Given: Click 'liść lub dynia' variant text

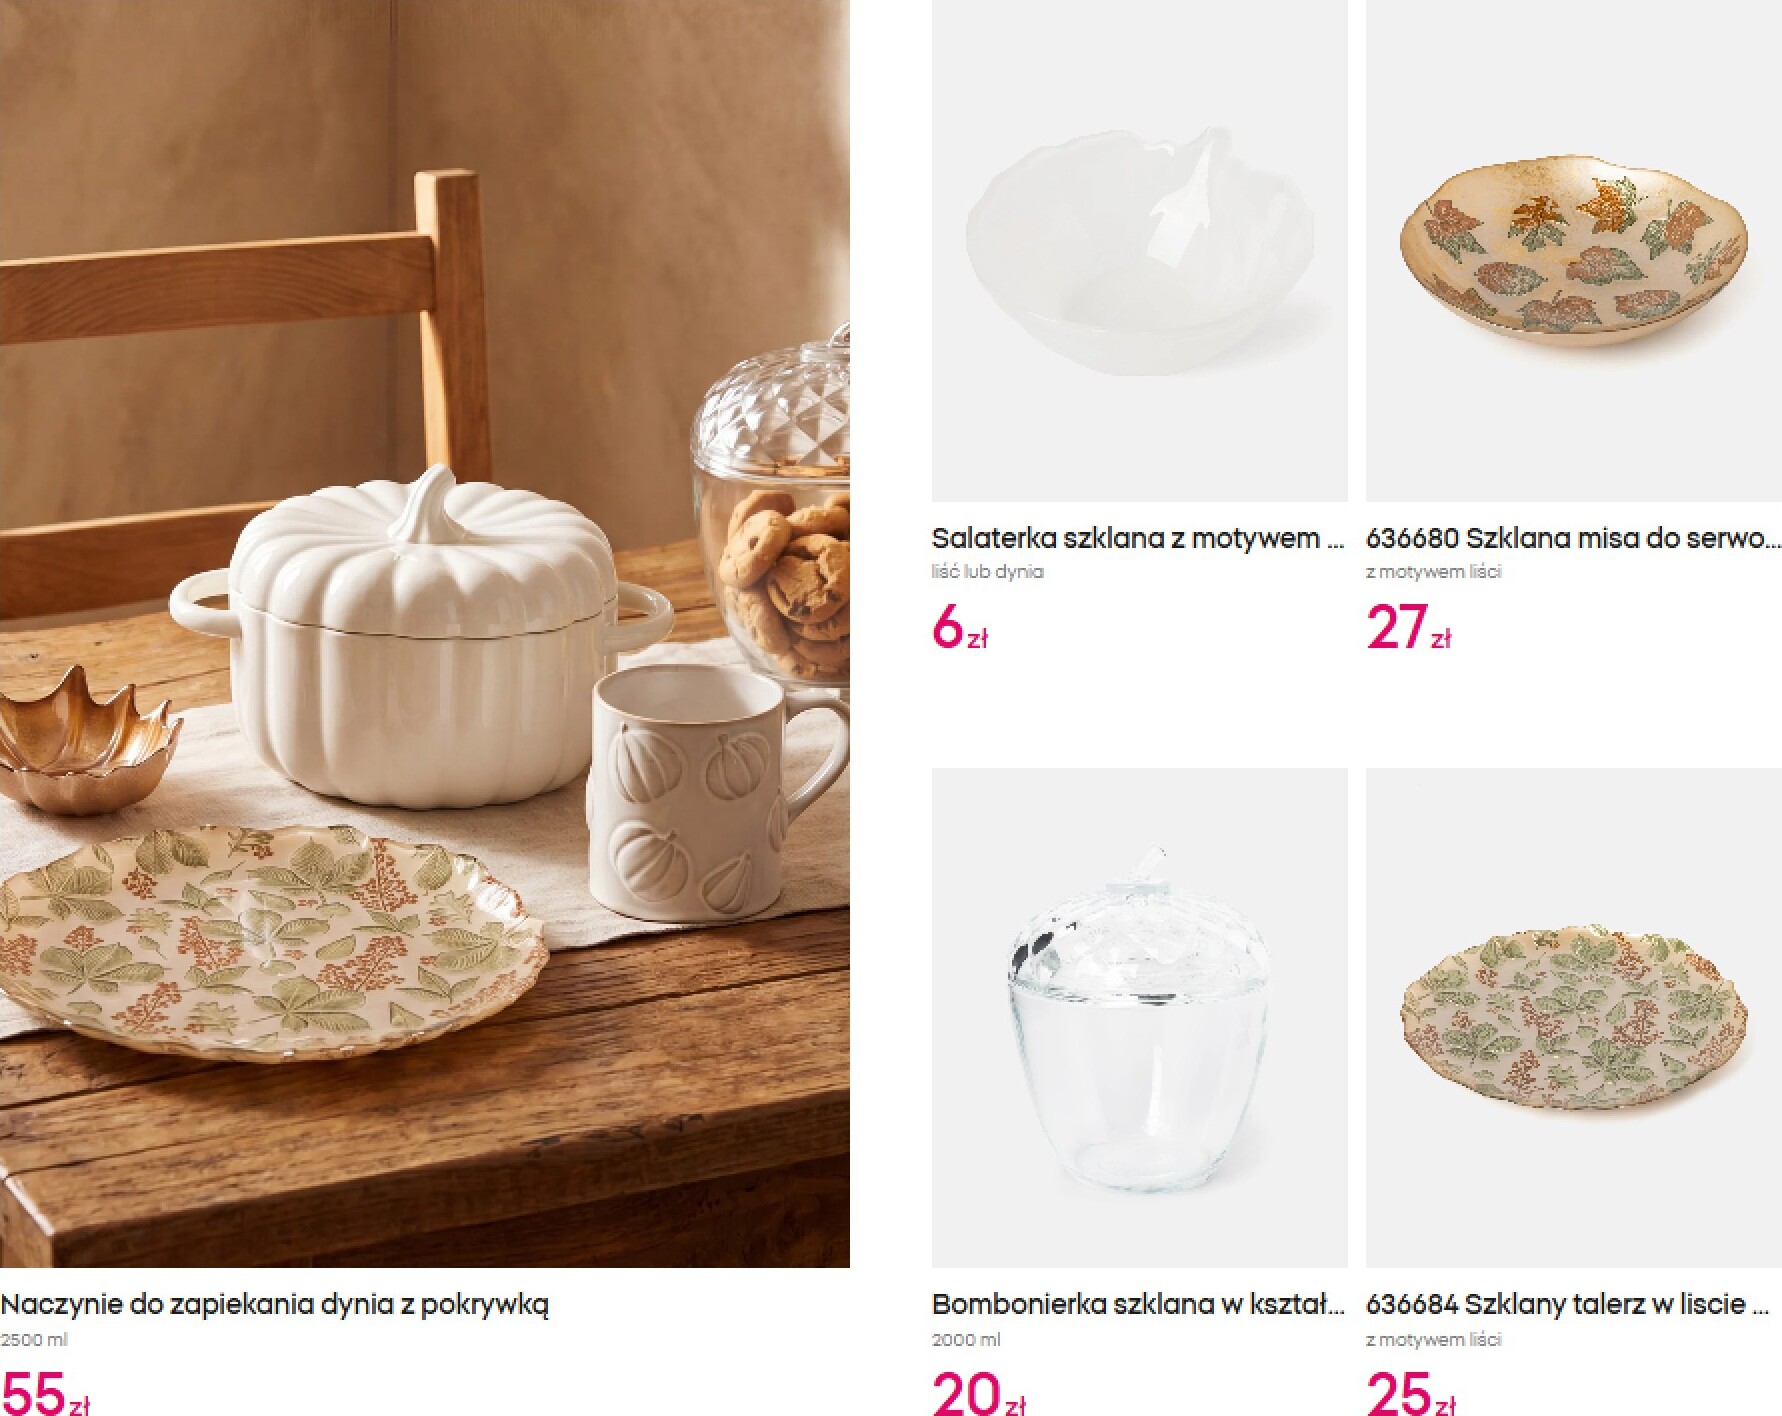Looking at the screenshot, I should 987,572.
